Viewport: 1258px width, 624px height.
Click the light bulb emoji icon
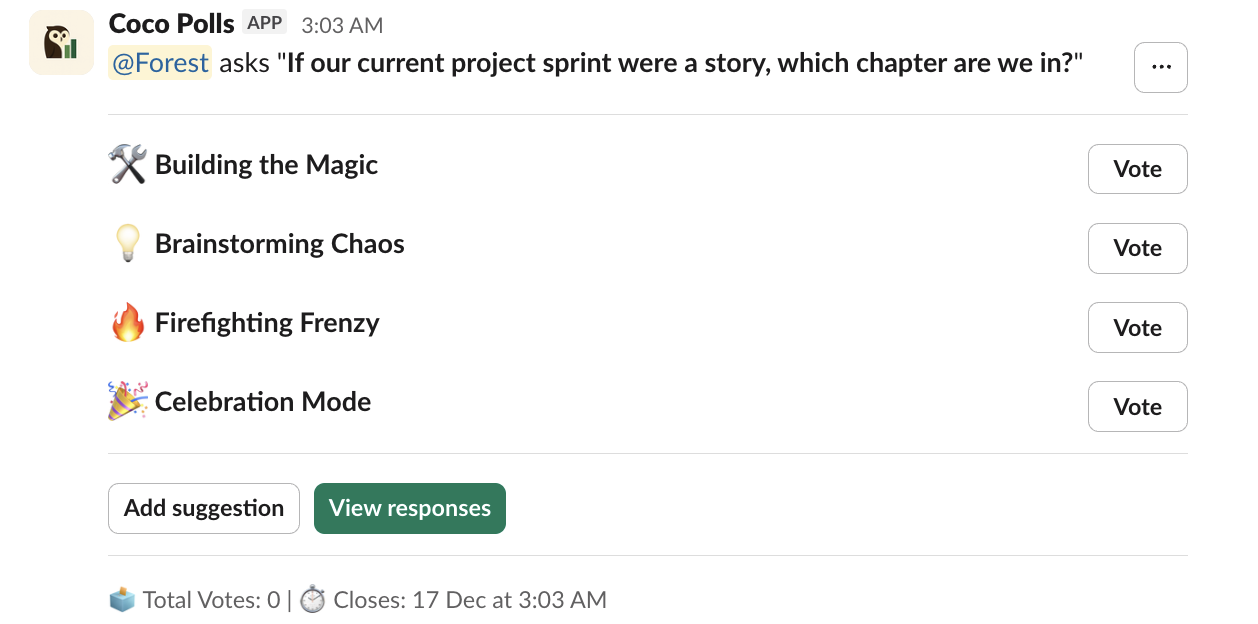coord(127,244)
